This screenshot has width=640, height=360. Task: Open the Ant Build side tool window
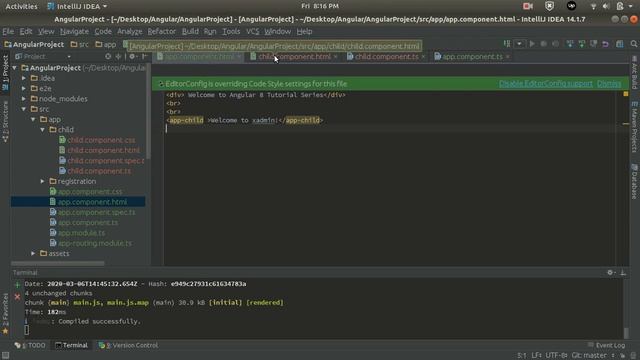coord(634,72)
